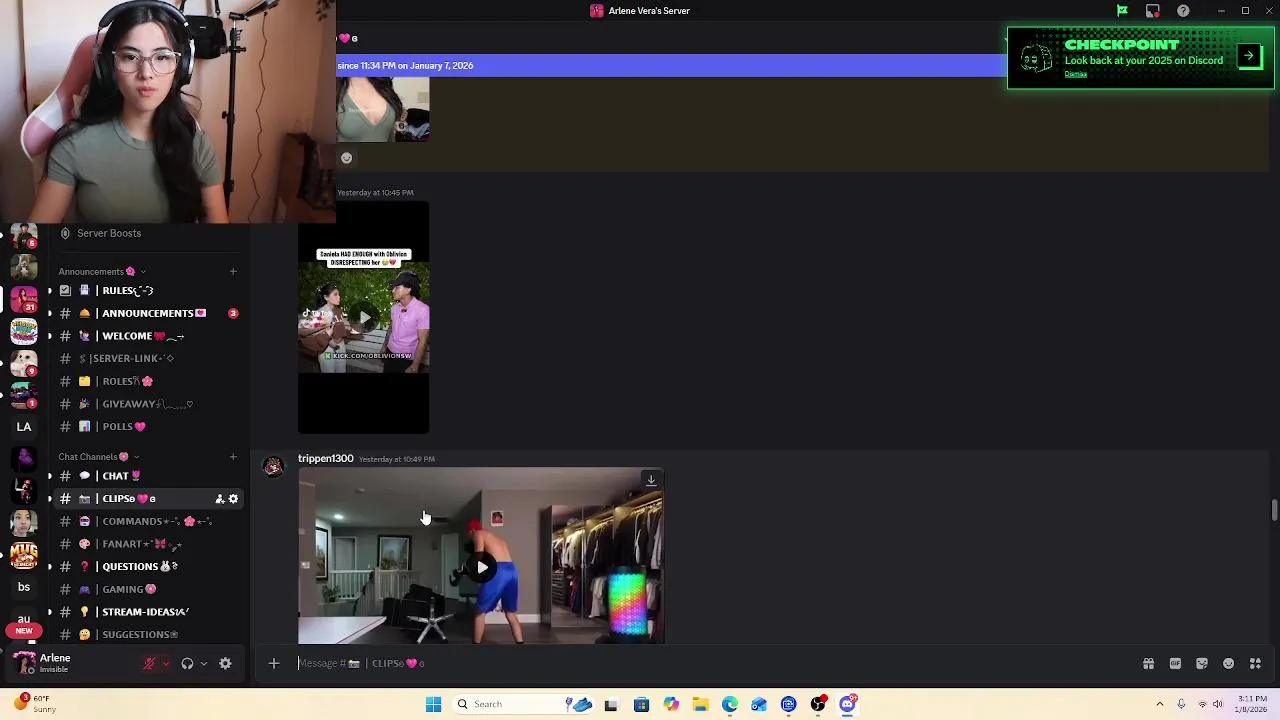Open the Help question mark icon
This screenshot has width=1280, height=720.
[1183, 11]
